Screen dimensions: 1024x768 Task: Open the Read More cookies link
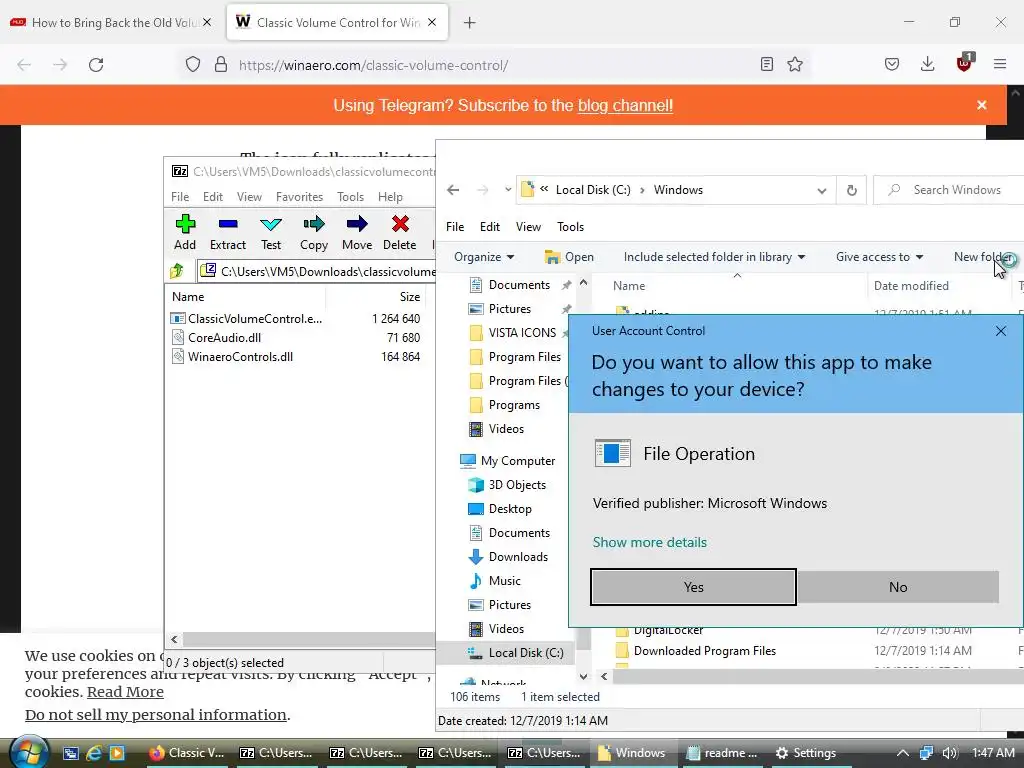[125, 692]
